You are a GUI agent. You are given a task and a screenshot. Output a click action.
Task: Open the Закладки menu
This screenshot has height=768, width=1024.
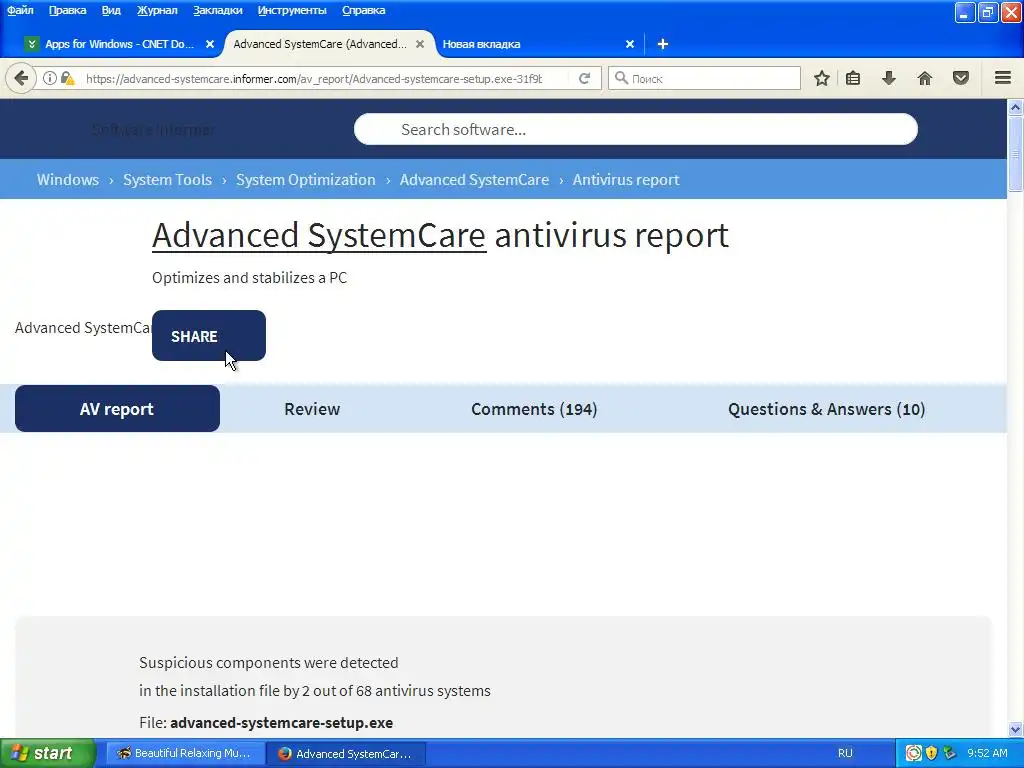[x=217, y=10]
